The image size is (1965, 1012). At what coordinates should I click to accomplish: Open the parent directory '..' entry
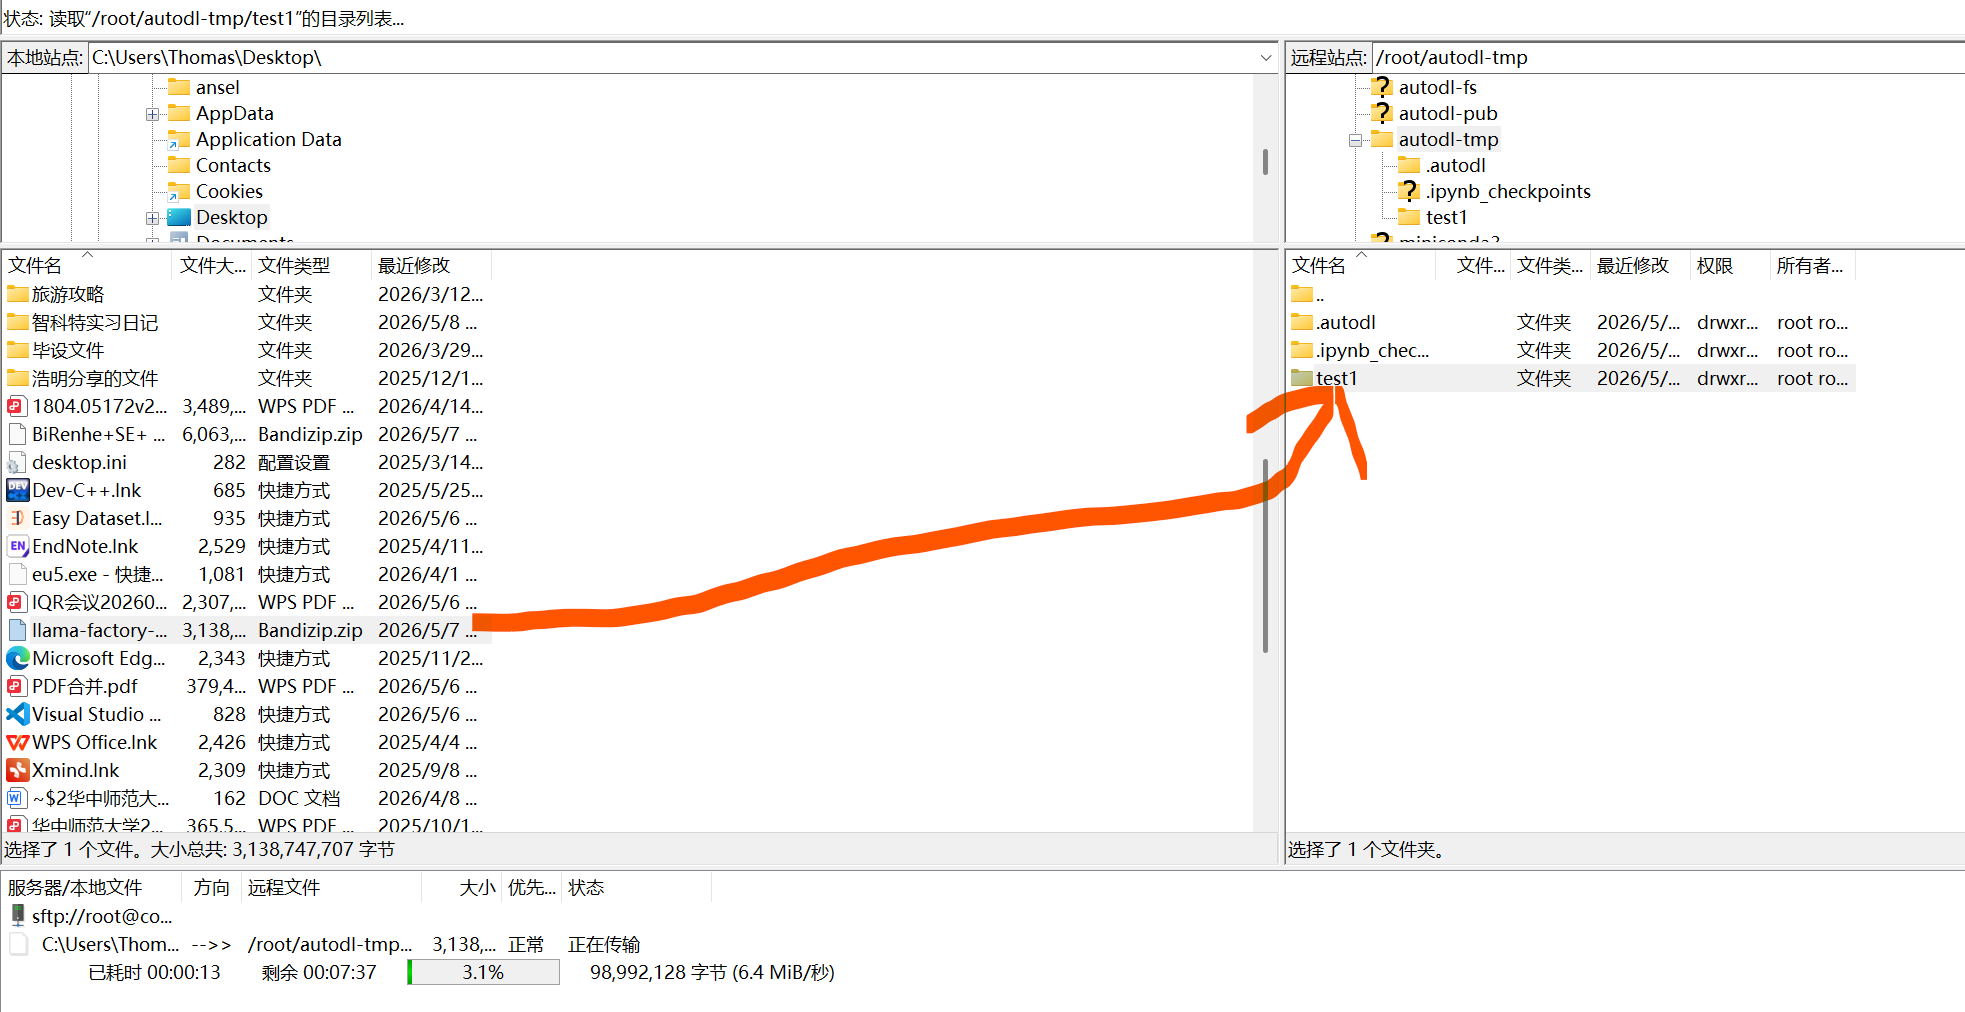[x=1307, y=294]
